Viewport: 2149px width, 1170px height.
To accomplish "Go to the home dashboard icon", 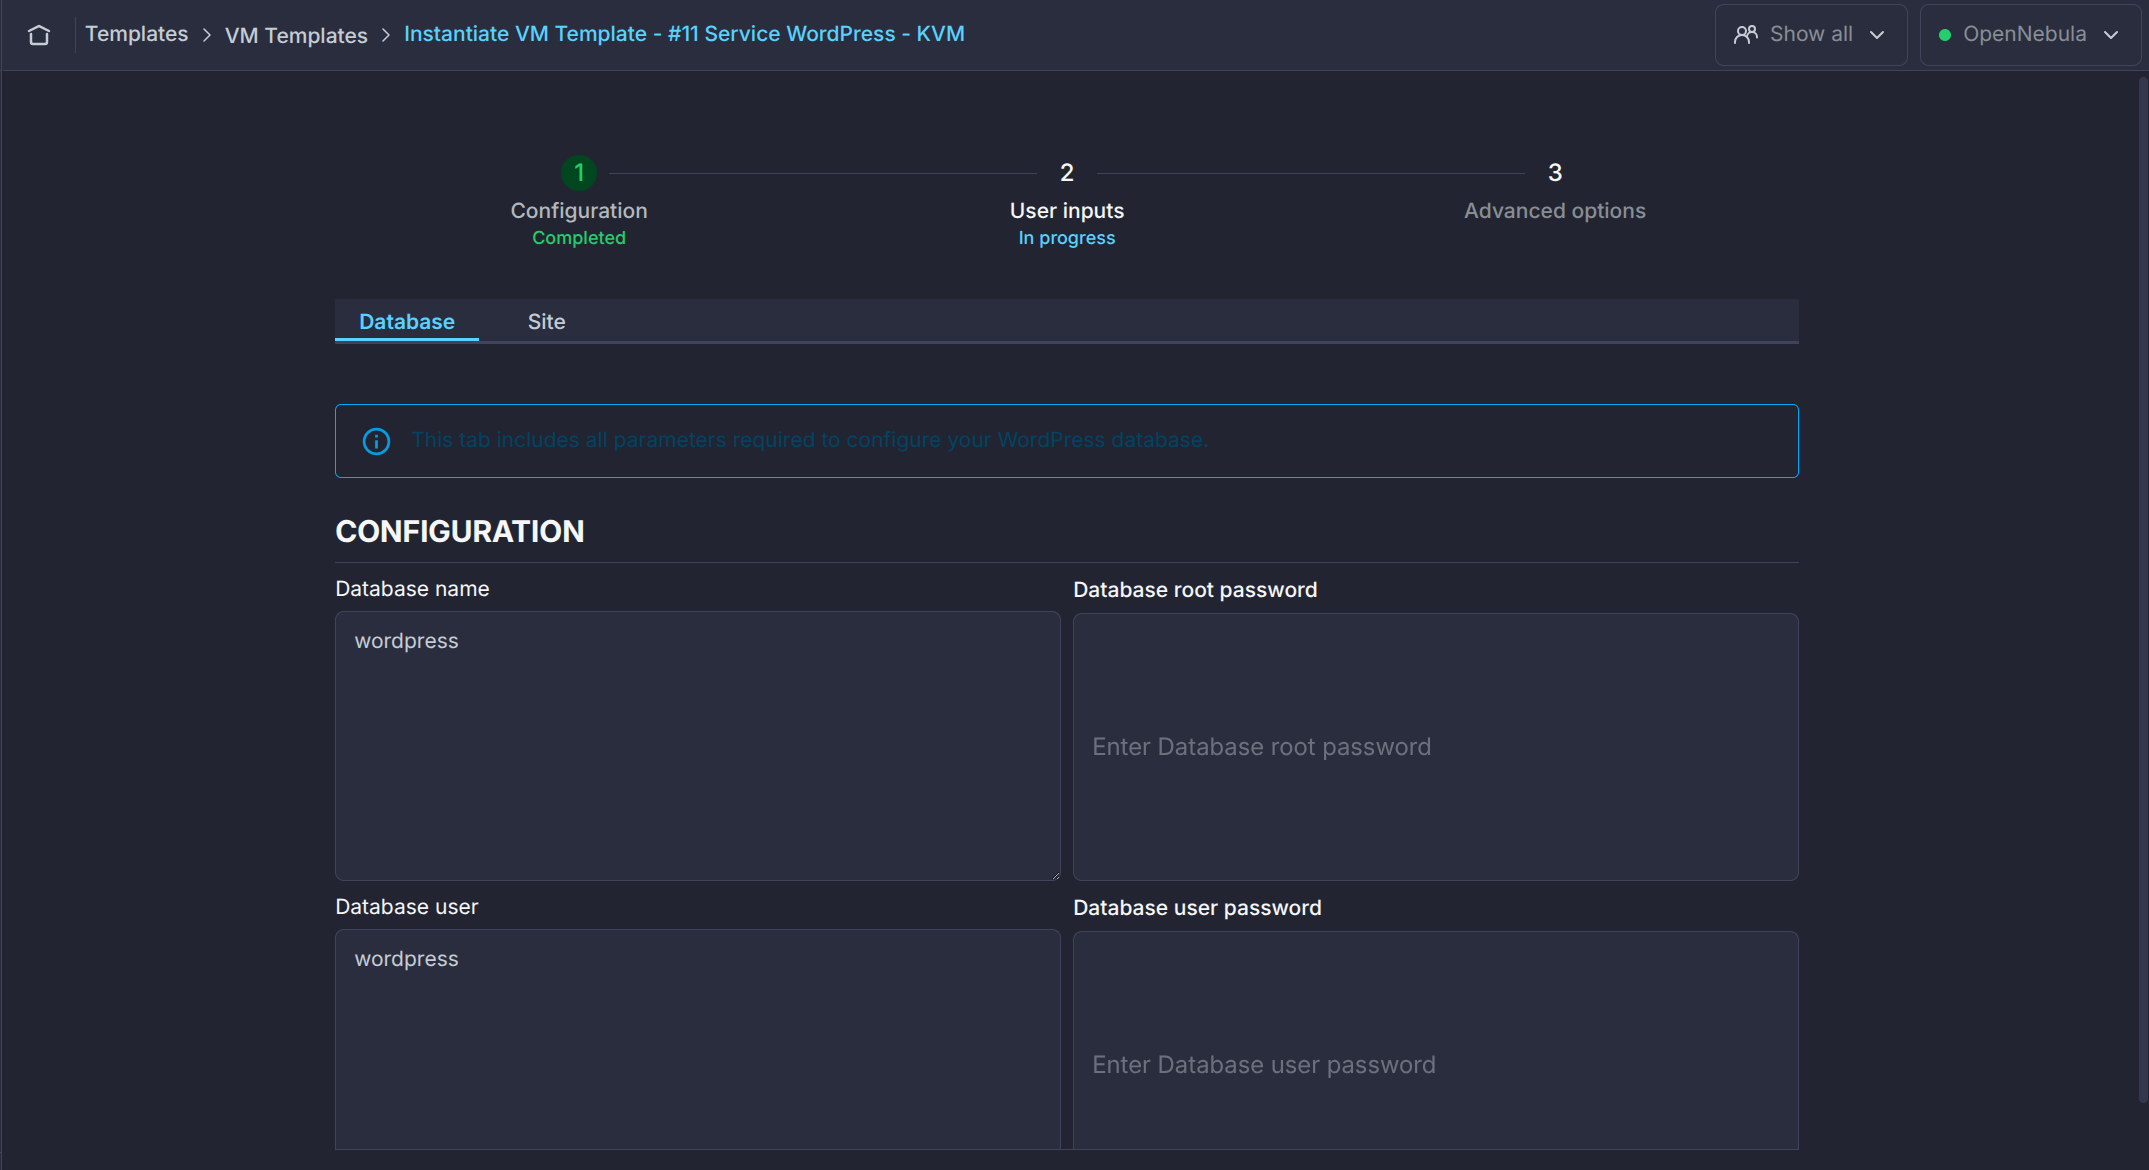I will (x=39, y=35).
